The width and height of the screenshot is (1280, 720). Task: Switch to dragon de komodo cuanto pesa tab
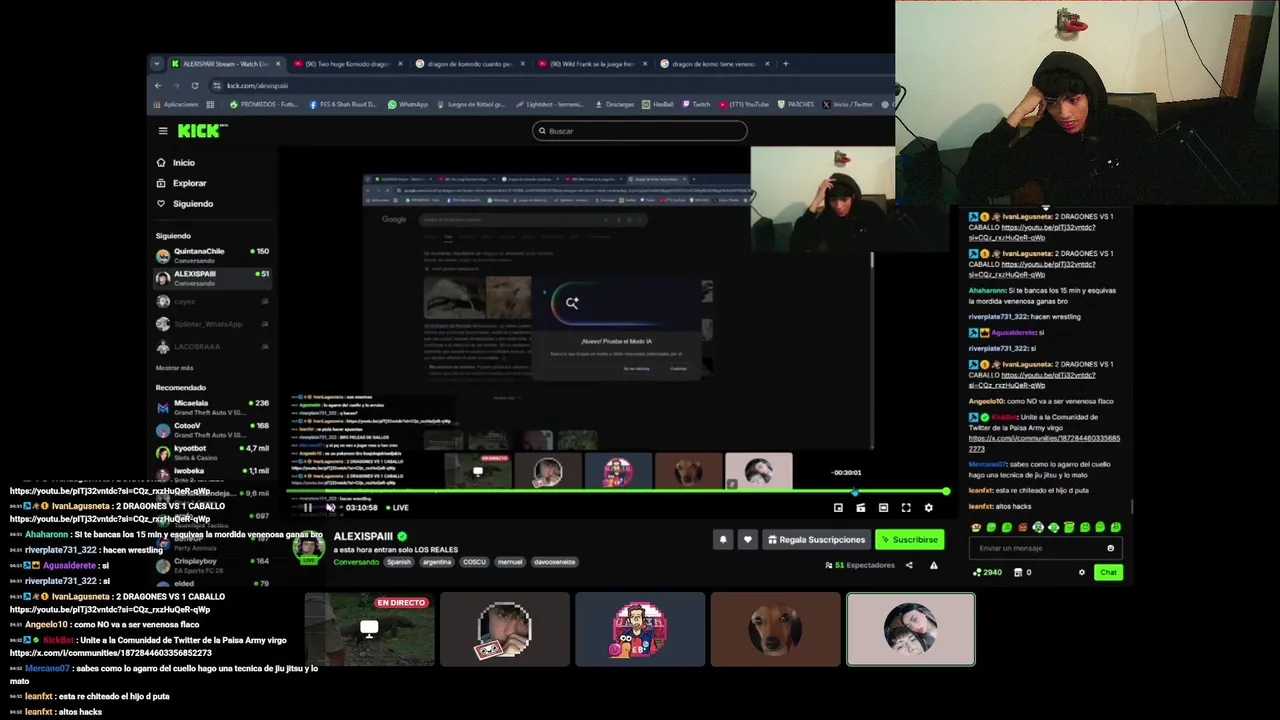[469, 64]
